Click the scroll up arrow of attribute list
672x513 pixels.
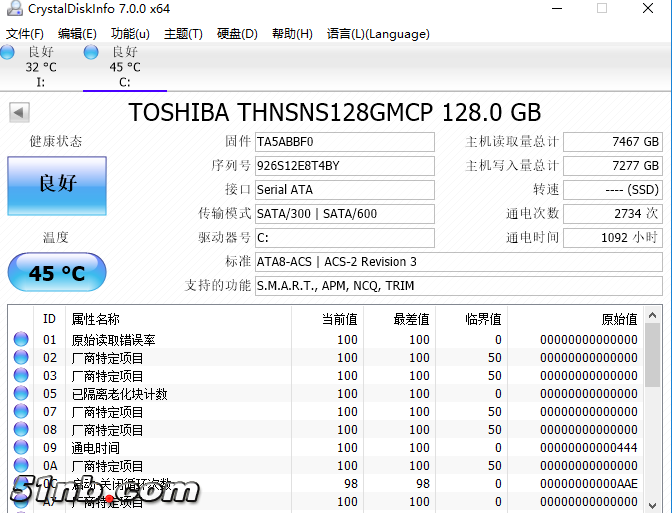point(653,315)
